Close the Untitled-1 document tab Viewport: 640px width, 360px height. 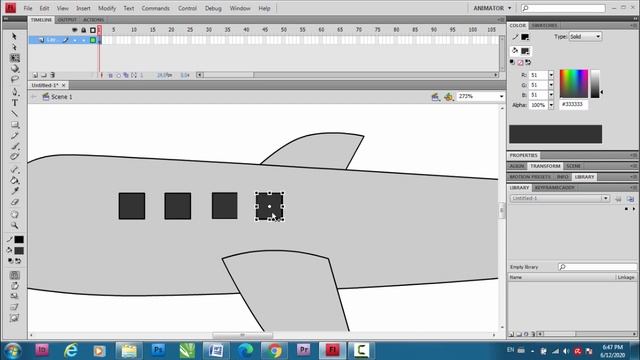[x=64, y=85]
